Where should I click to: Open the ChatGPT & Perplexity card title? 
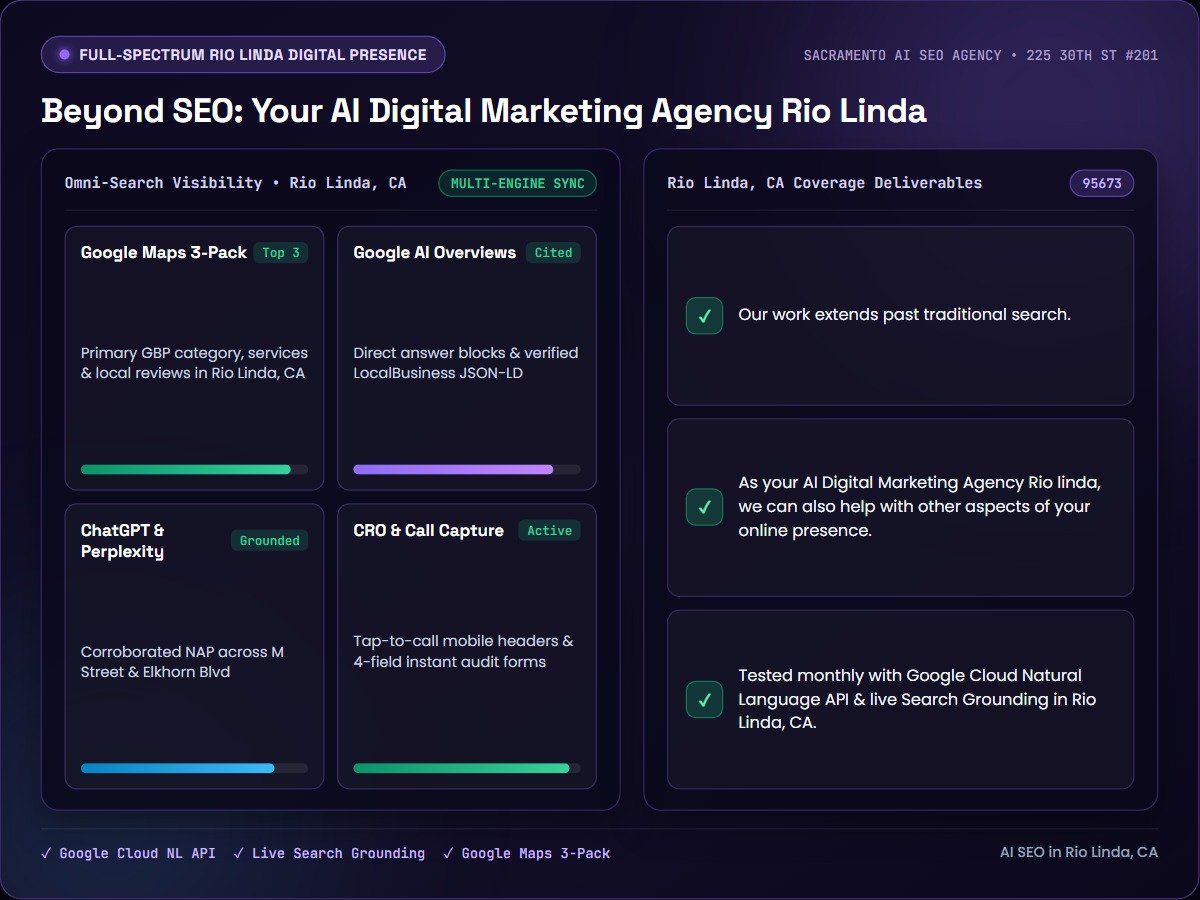click(x=123, y=541)
